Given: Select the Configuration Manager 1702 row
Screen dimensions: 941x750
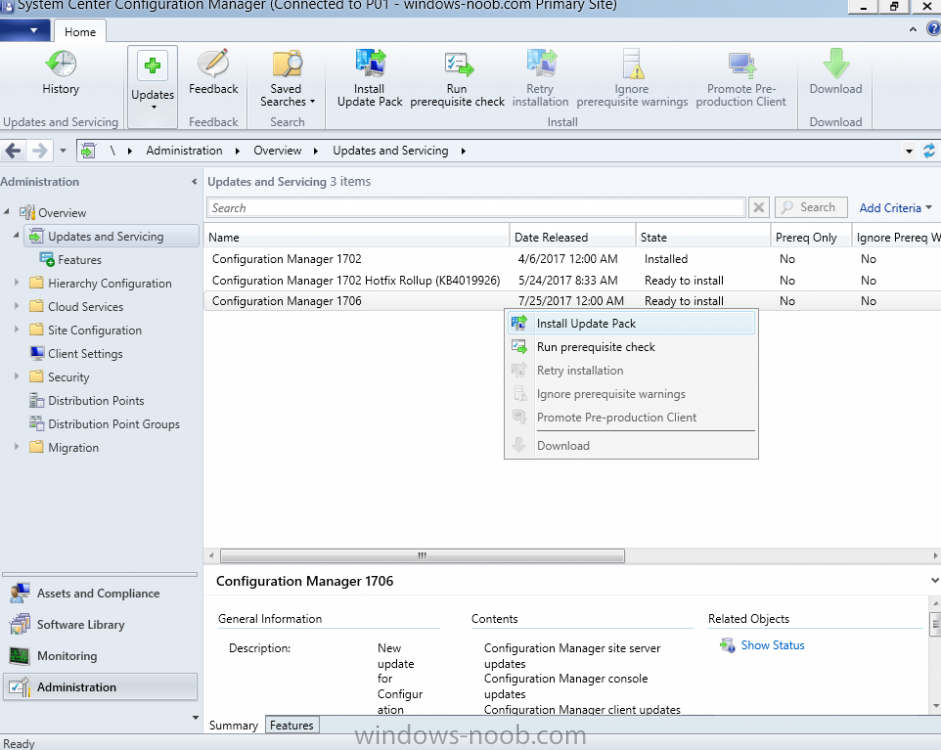Looking at the screenshot, I should pyautogui.click(x=572, y=259).
